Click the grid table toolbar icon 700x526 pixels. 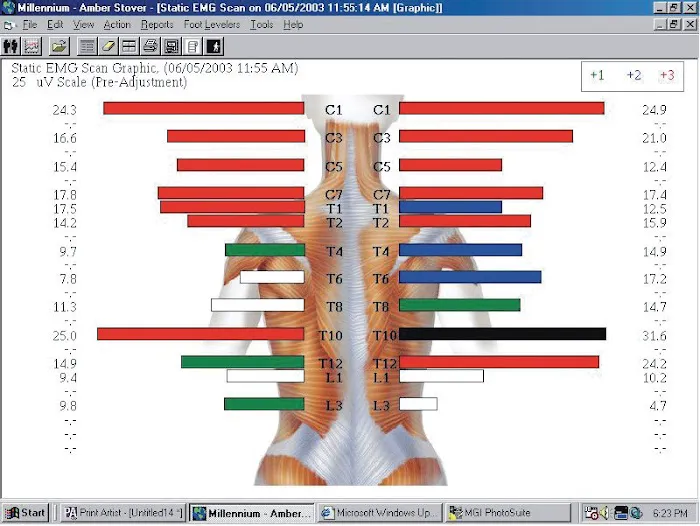(129, 46)
